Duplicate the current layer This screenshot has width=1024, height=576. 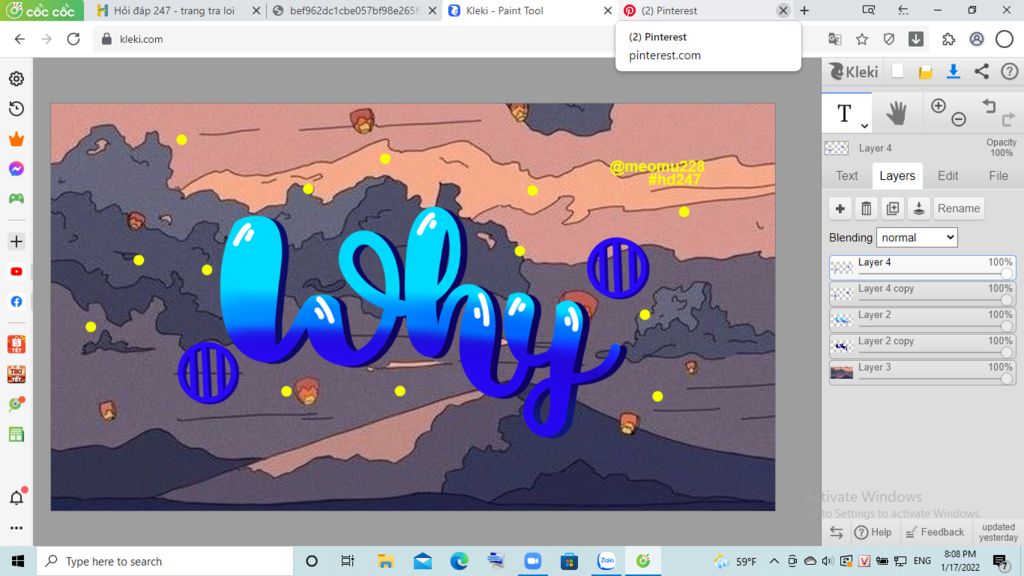(892, 208)
